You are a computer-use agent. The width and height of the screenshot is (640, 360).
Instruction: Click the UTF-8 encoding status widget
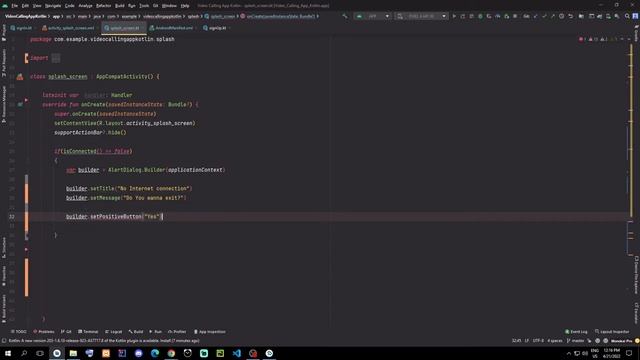pos(538,341)
